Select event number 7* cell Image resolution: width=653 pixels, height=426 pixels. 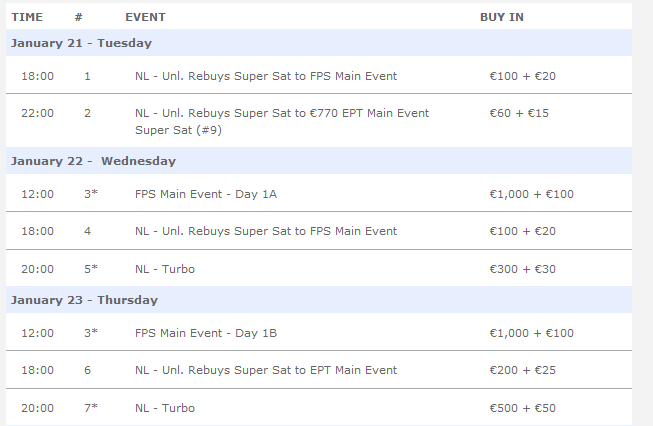[91, 408]
